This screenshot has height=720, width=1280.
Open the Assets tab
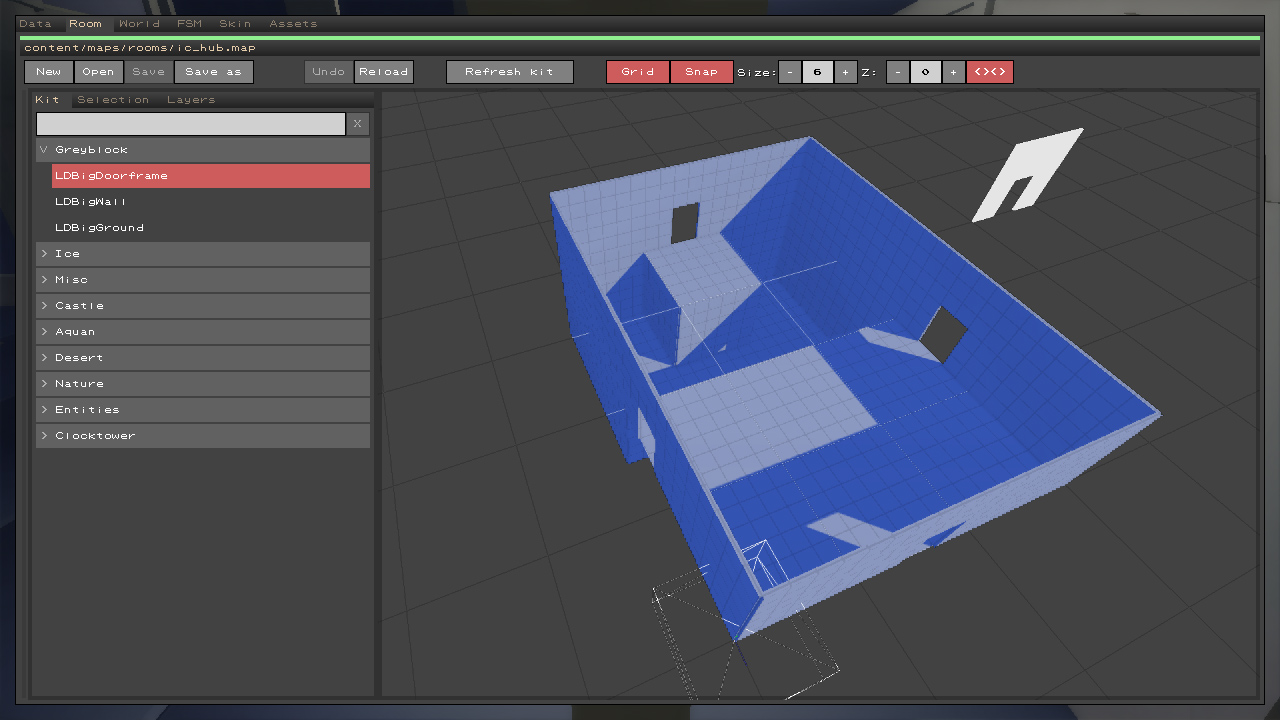click(293, 24)
